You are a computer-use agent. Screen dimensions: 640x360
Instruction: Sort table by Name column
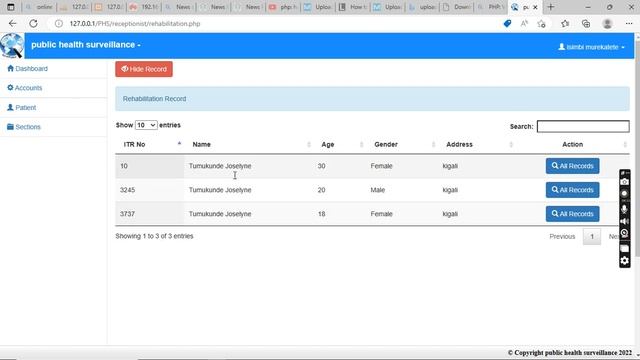click(248, 144)
